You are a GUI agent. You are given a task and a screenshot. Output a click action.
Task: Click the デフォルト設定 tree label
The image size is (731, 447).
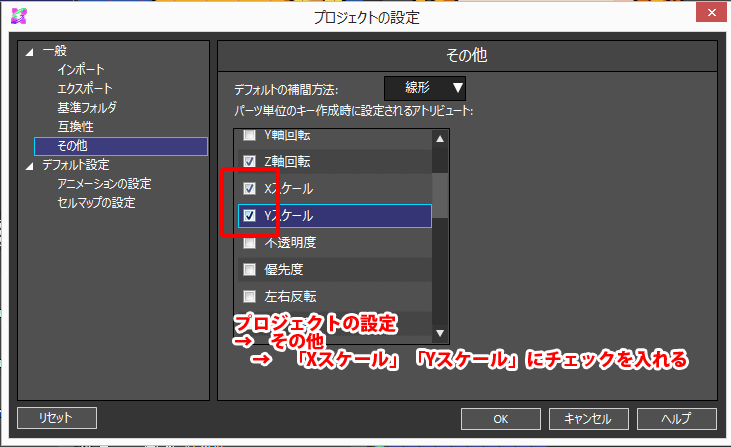76,165
